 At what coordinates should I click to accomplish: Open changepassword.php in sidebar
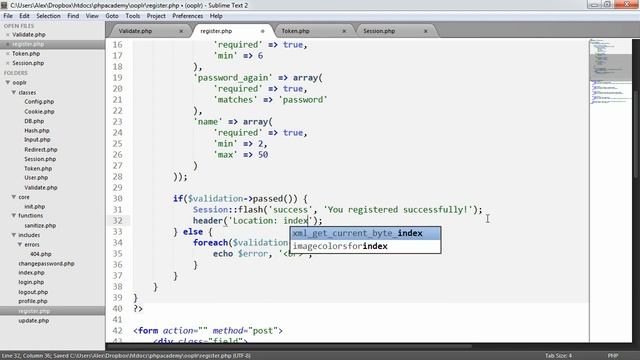tap(47, 264)
